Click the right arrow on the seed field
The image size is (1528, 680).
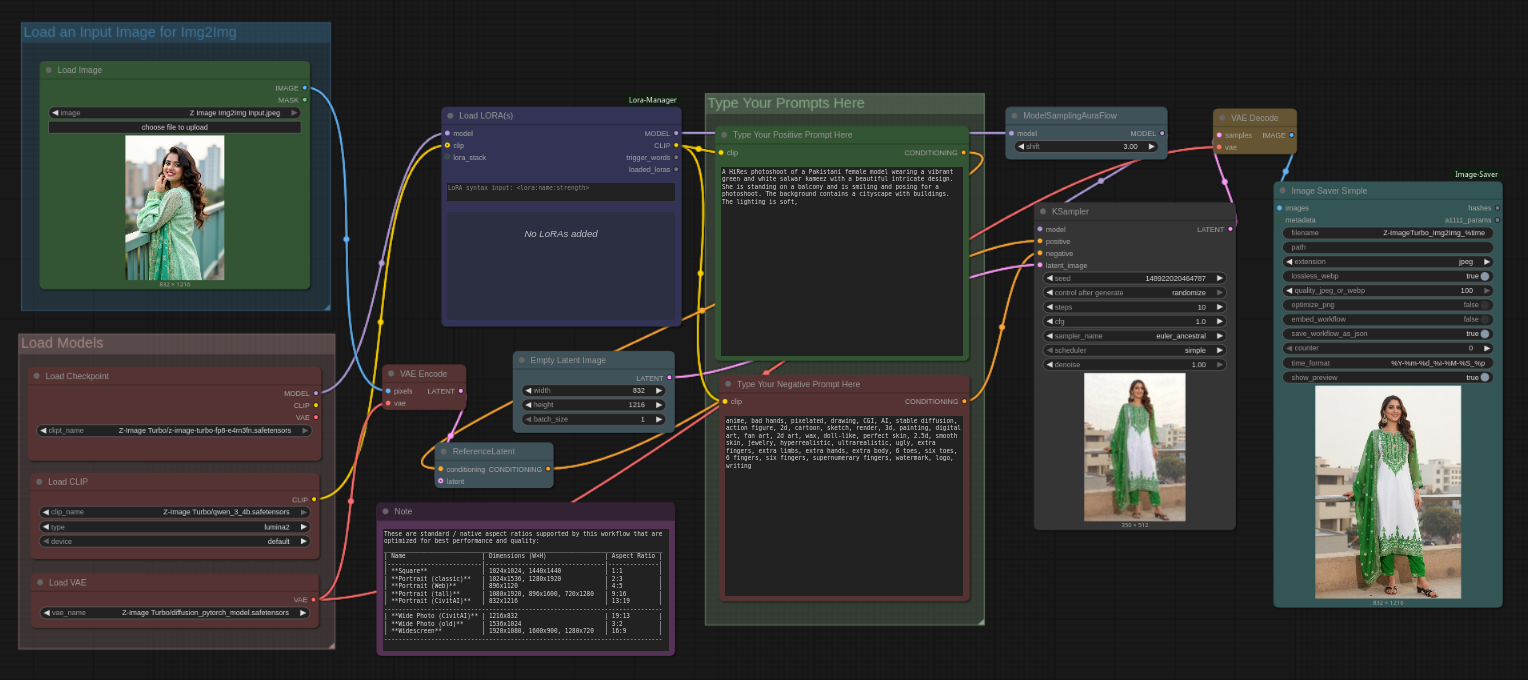pyautogui.click(x=1220, y=278)
